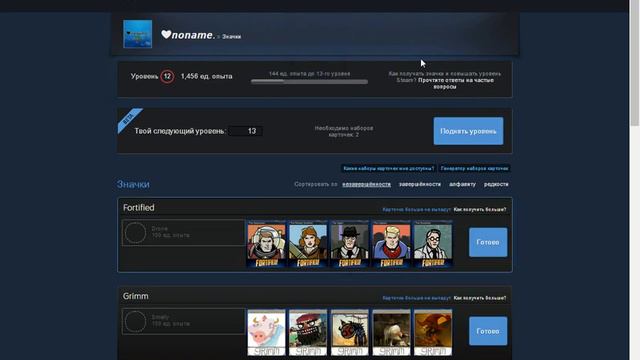The image size is (640, 360).
Task: Open the Значки breadcrumb link
Action: 231,36
